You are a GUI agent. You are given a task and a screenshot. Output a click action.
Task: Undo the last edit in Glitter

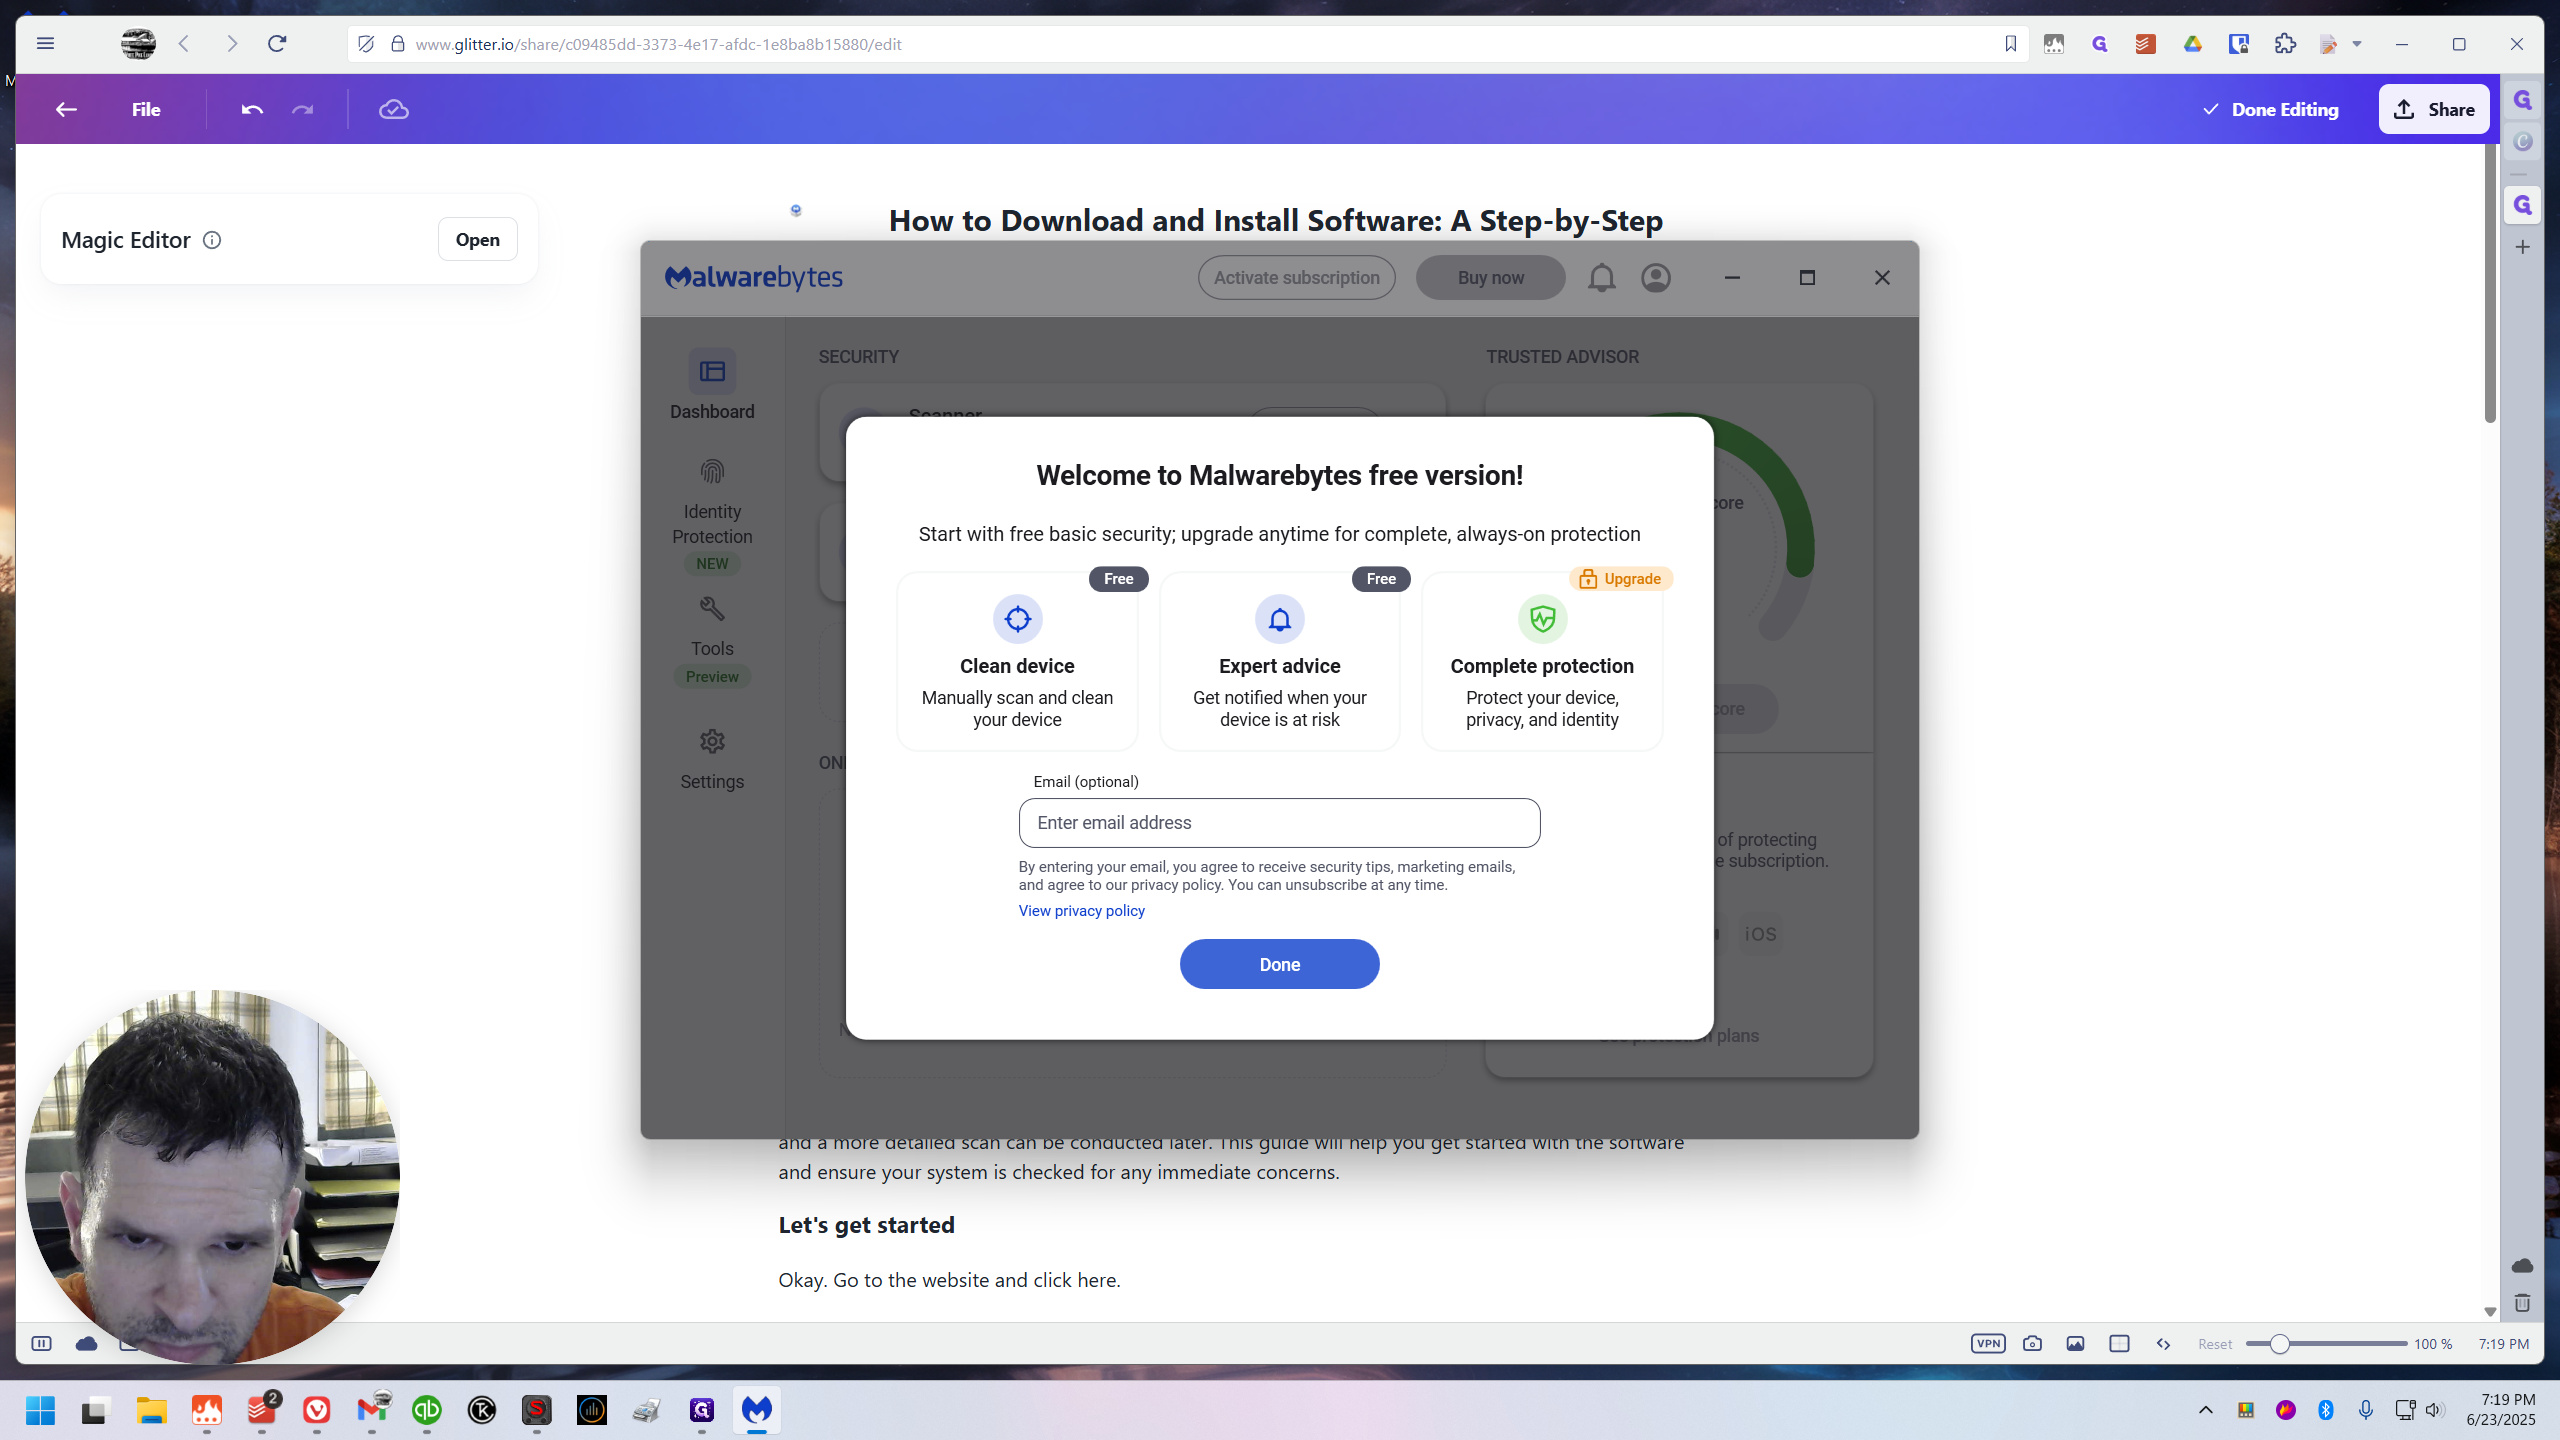pyautogui.click(x=252, y=109)
